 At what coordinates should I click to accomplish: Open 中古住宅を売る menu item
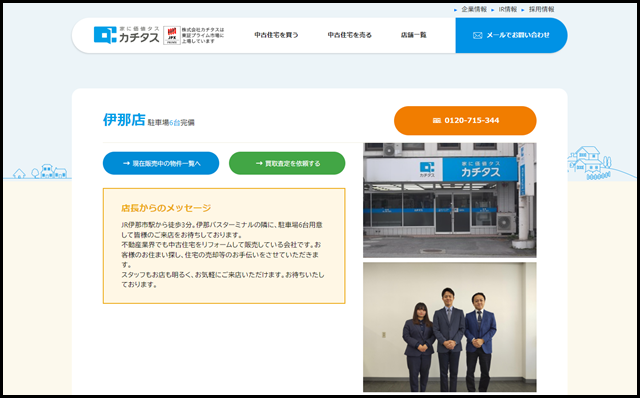click(349, 35)
